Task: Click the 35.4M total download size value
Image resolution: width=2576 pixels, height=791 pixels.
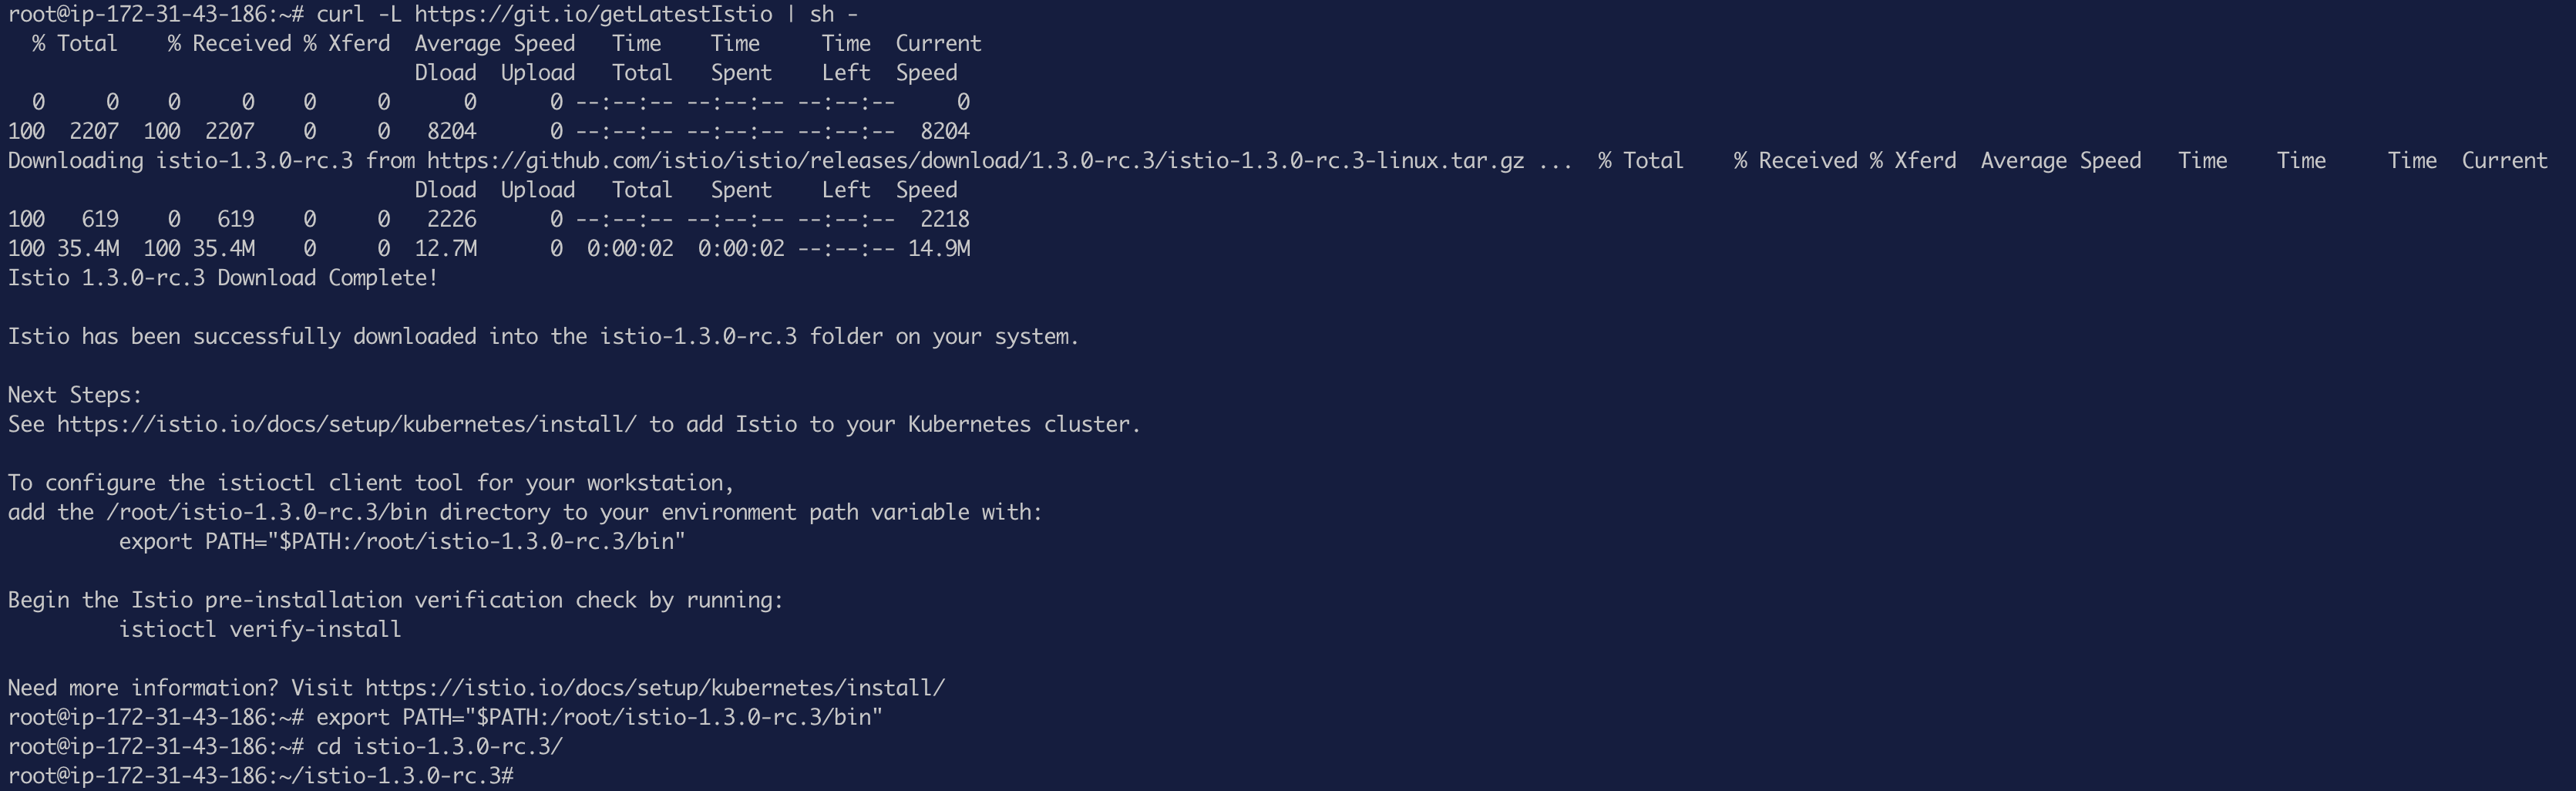Action: (x=88, y=249)
